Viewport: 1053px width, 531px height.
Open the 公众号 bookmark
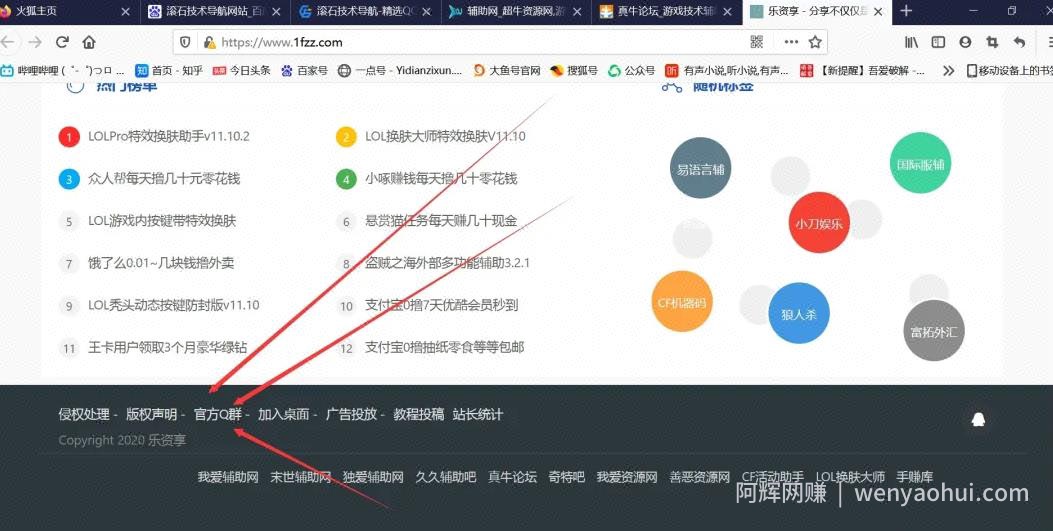[632, 70]
